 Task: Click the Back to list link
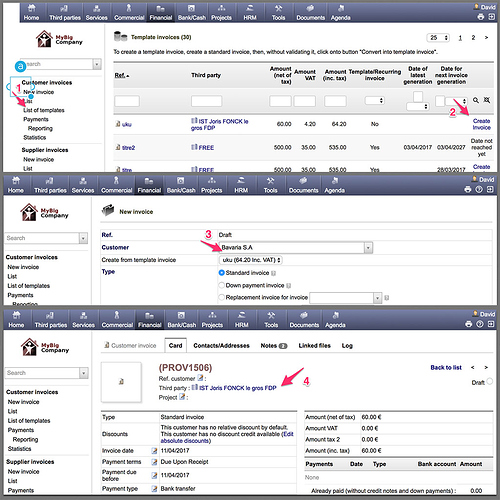pyautogui.click(x=446, y=367)
